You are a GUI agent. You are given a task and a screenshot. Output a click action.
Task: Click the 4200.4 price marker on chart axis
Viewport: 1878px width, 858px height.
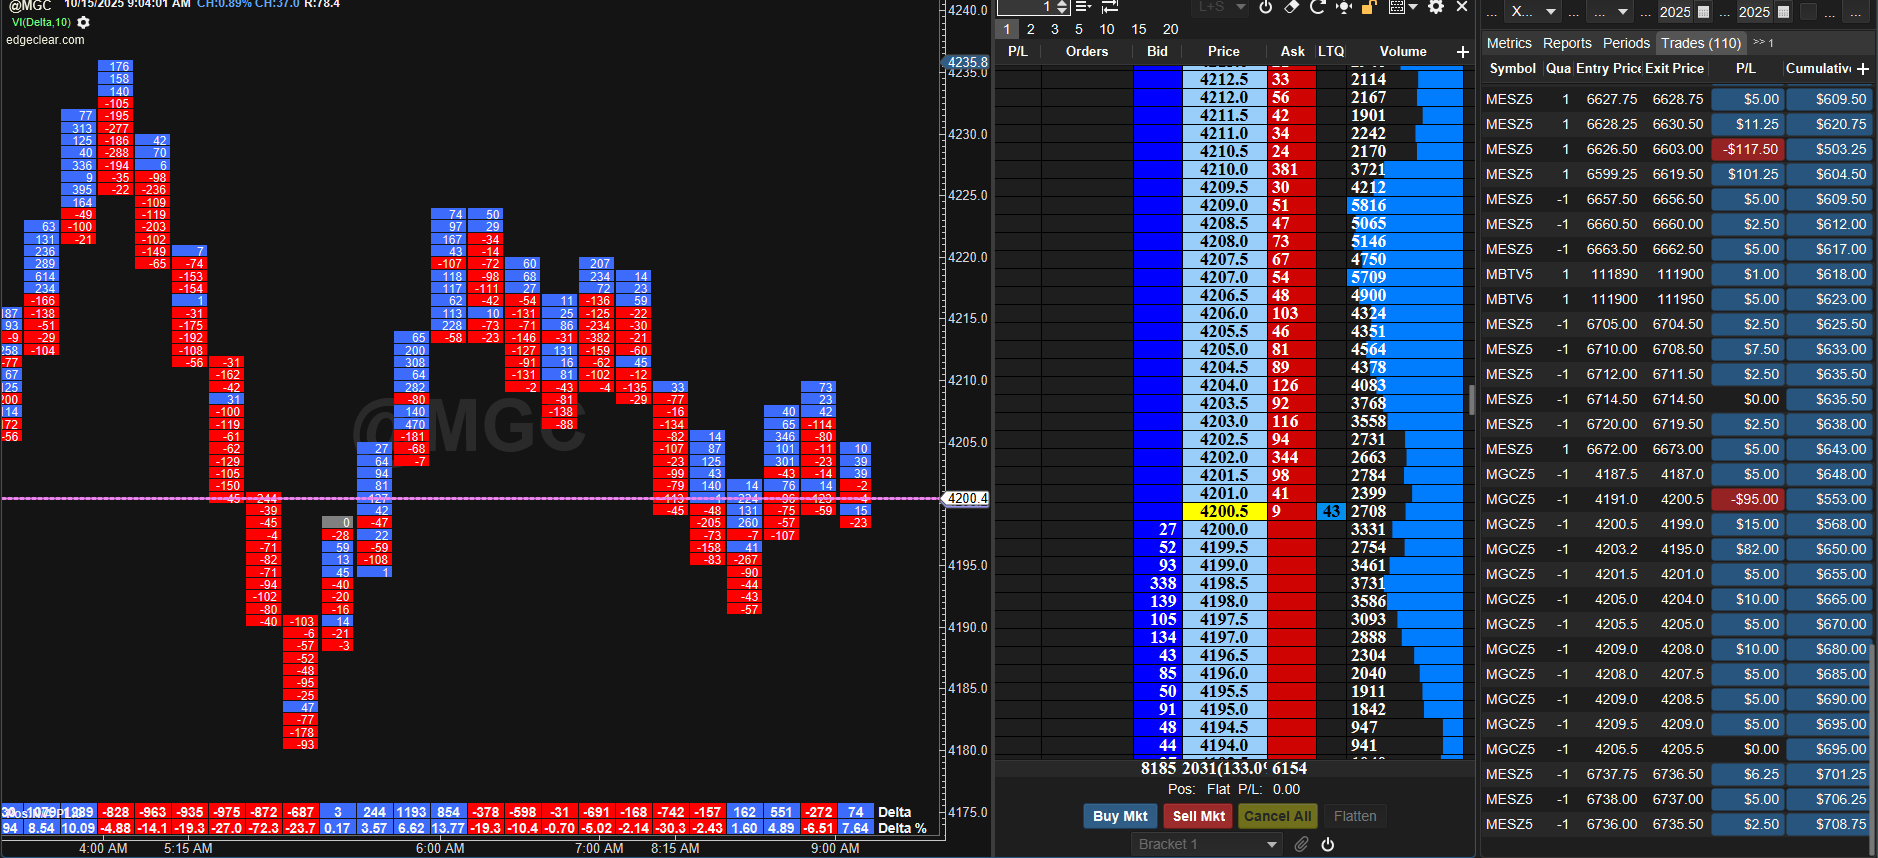click(967, 498)
